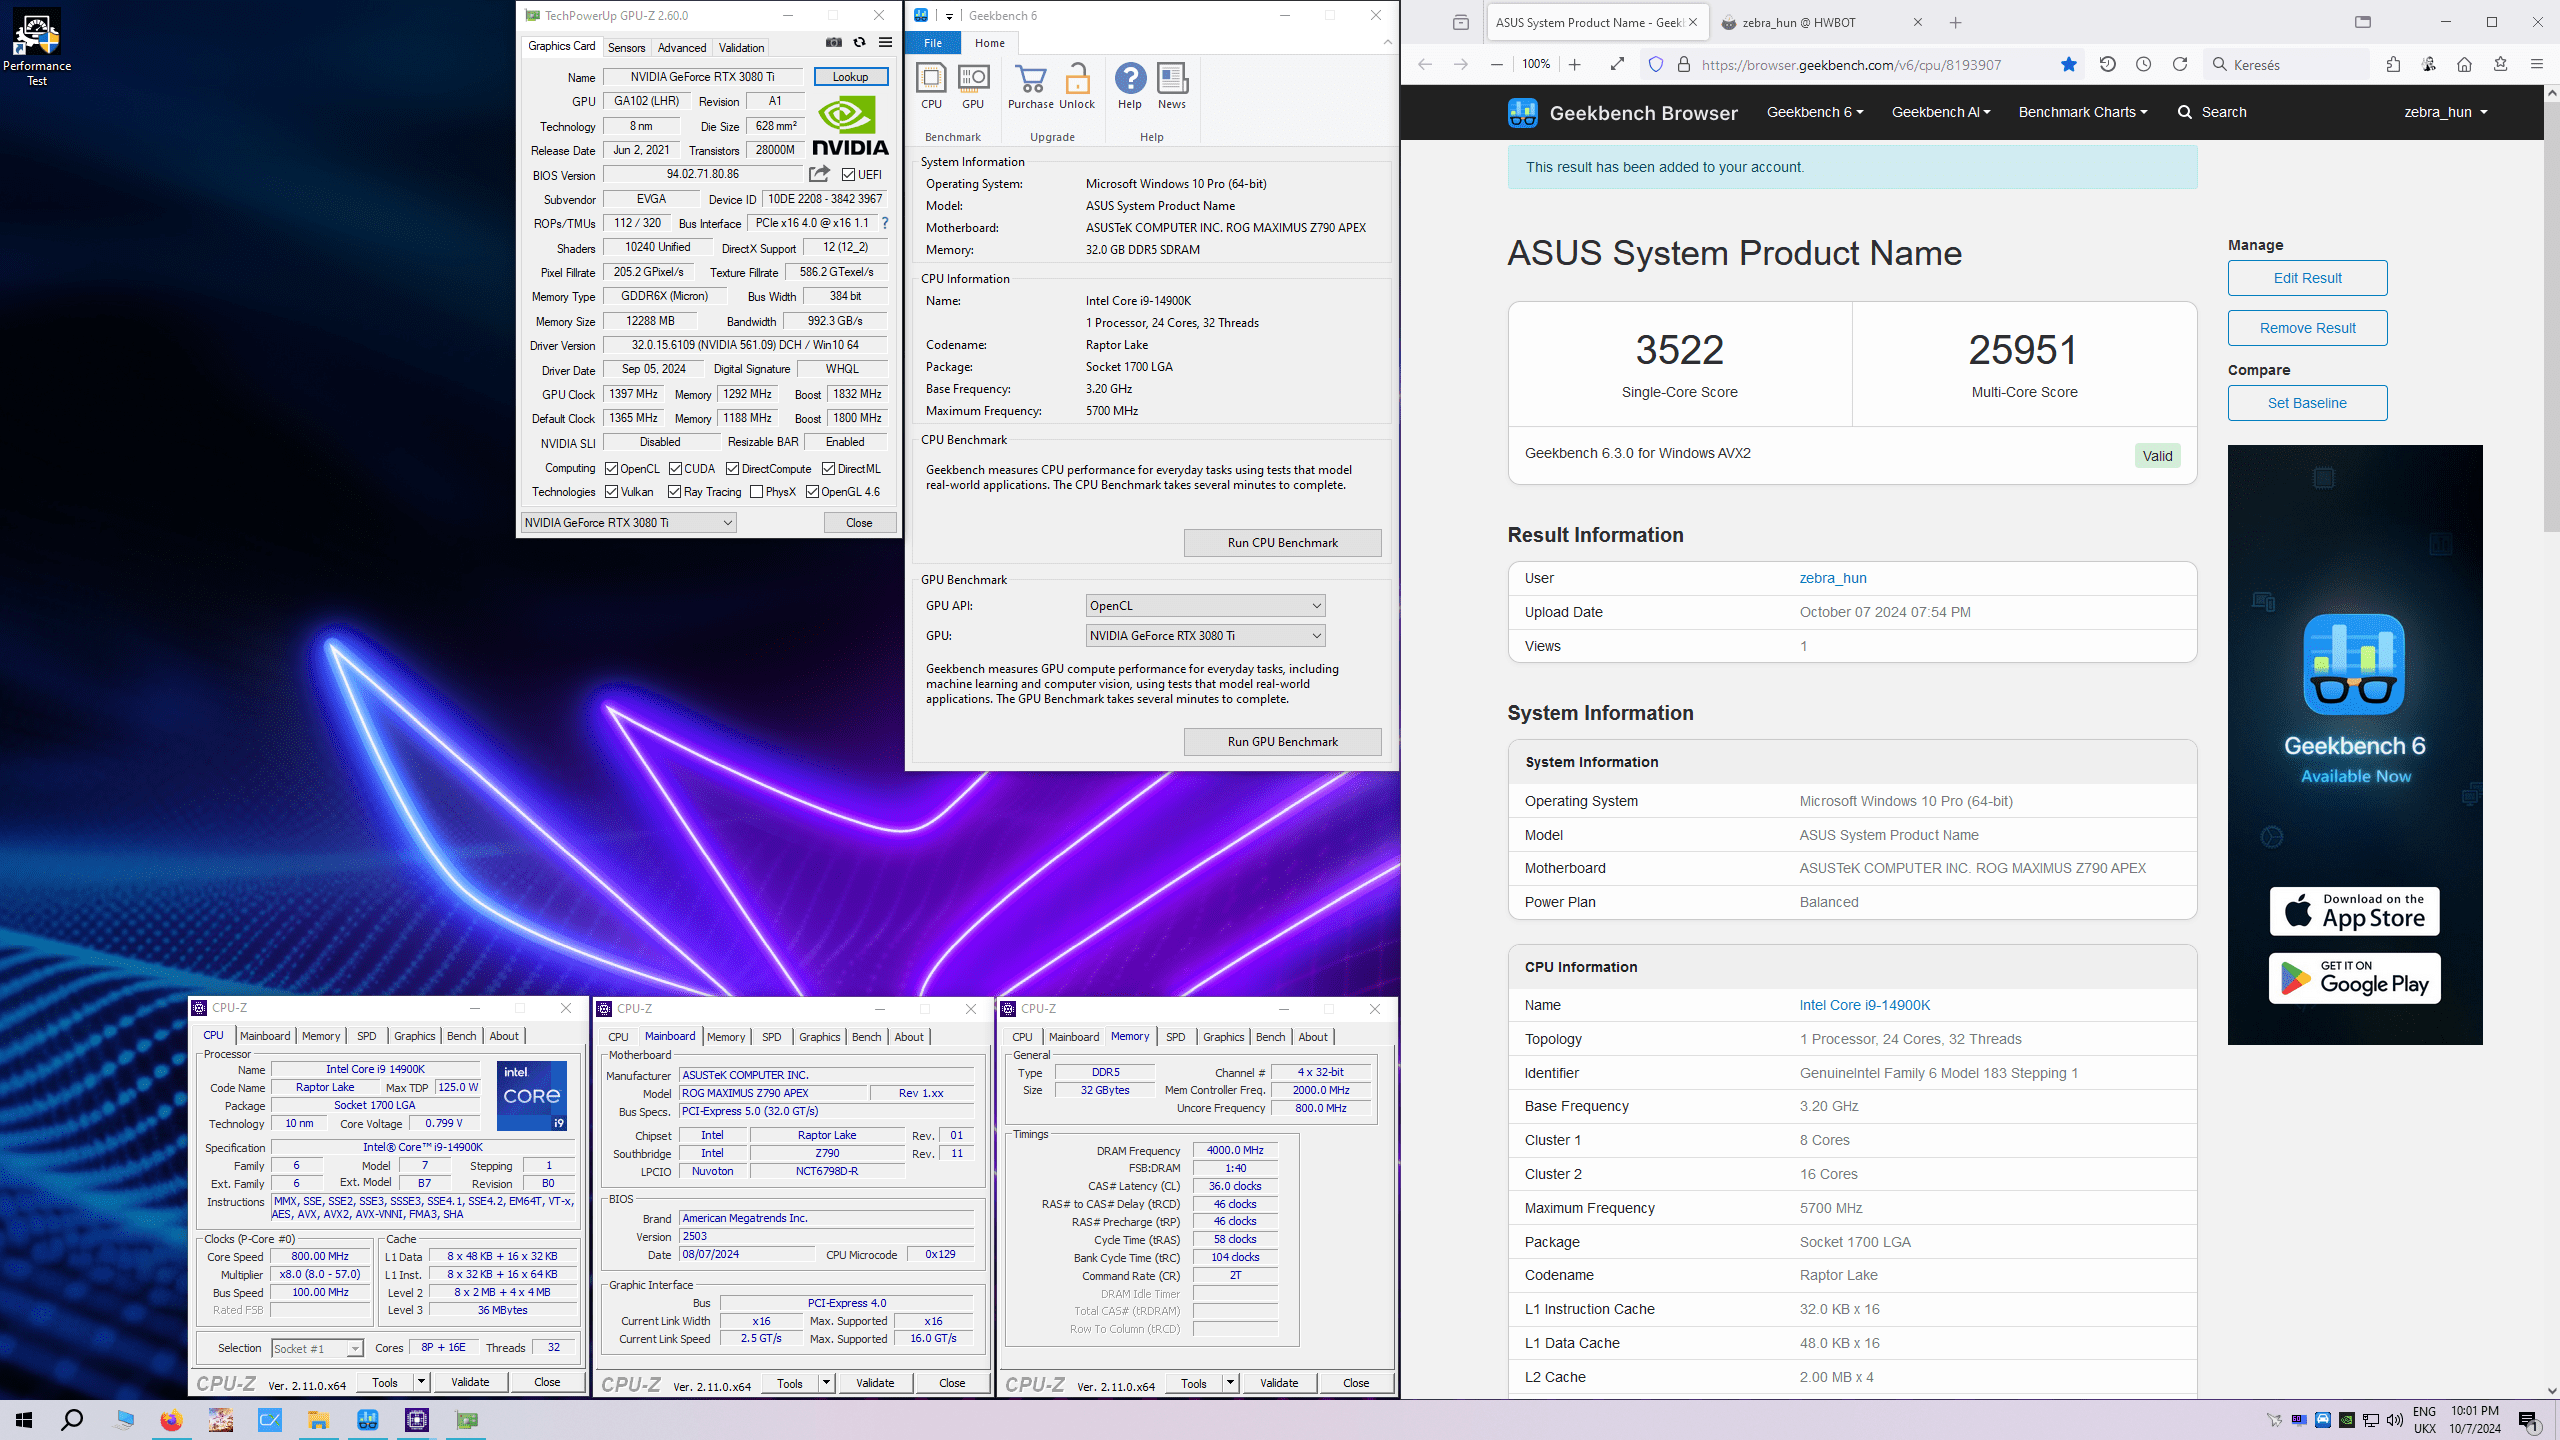Open the RTX 3080 Ti selector in GPU-Z
The width and height of the screenshot is (2560, 1440).
point(629,522)
